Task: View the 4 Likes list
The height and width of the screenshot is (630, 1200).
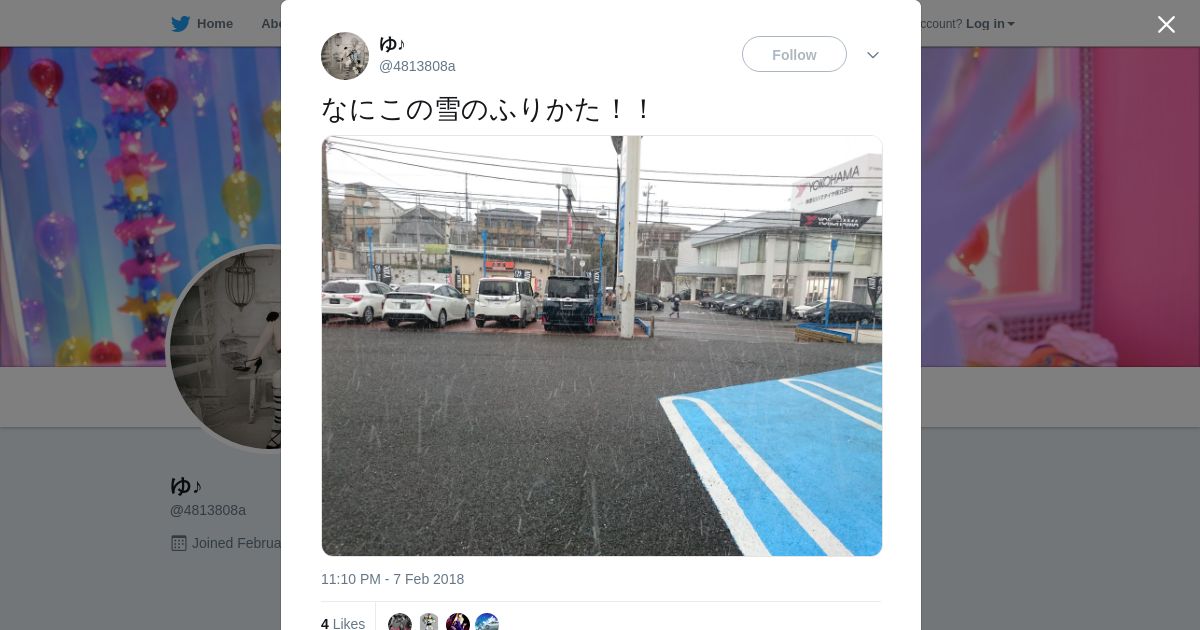Action: pos(343,624)
